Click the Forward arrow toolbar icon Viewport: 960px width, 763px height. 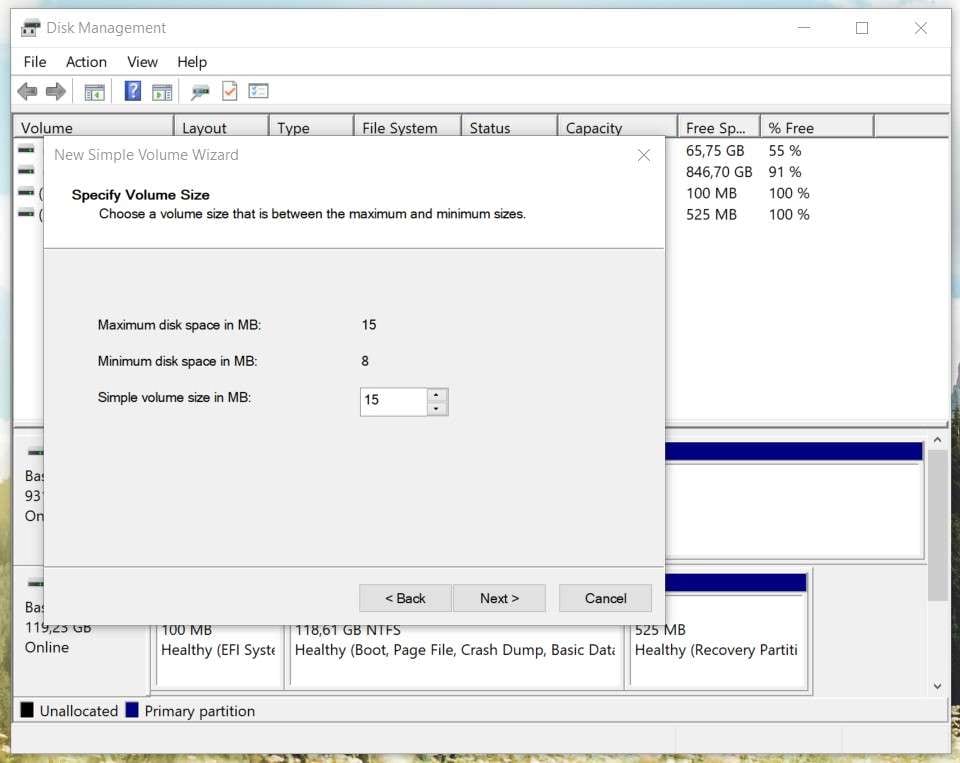click(x=56, y=92)
